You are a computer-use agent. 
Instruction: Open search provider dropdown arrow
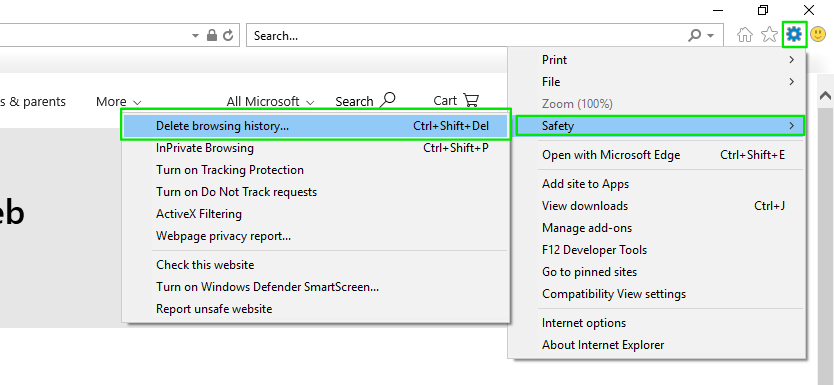click(711, 36)
